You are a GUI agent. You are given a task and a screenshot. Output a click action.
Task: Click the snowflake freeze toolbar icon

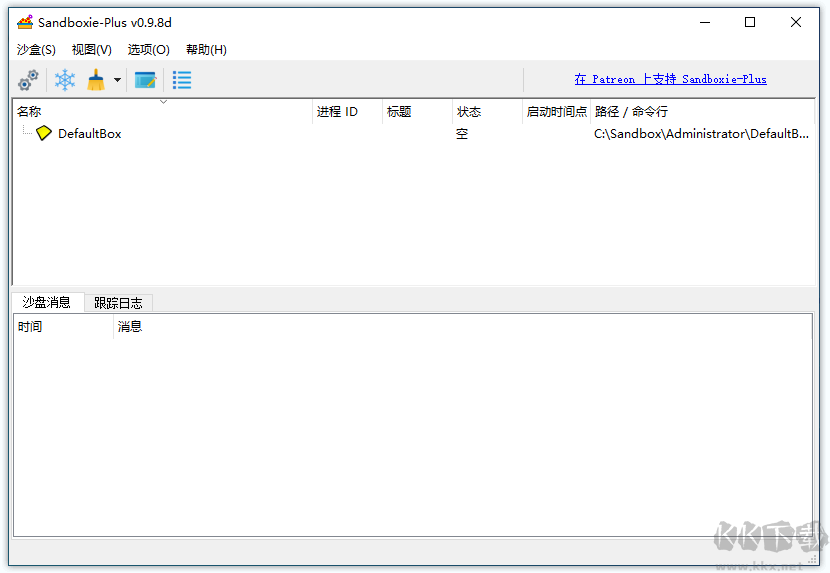(65, 80)
